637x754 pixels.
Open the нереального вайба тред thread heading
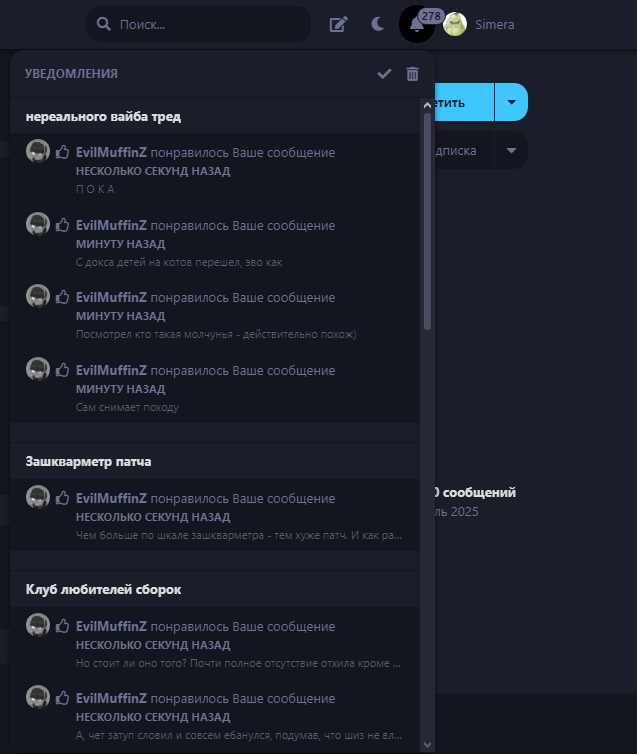pyautogui.click(x=103, y=117)
